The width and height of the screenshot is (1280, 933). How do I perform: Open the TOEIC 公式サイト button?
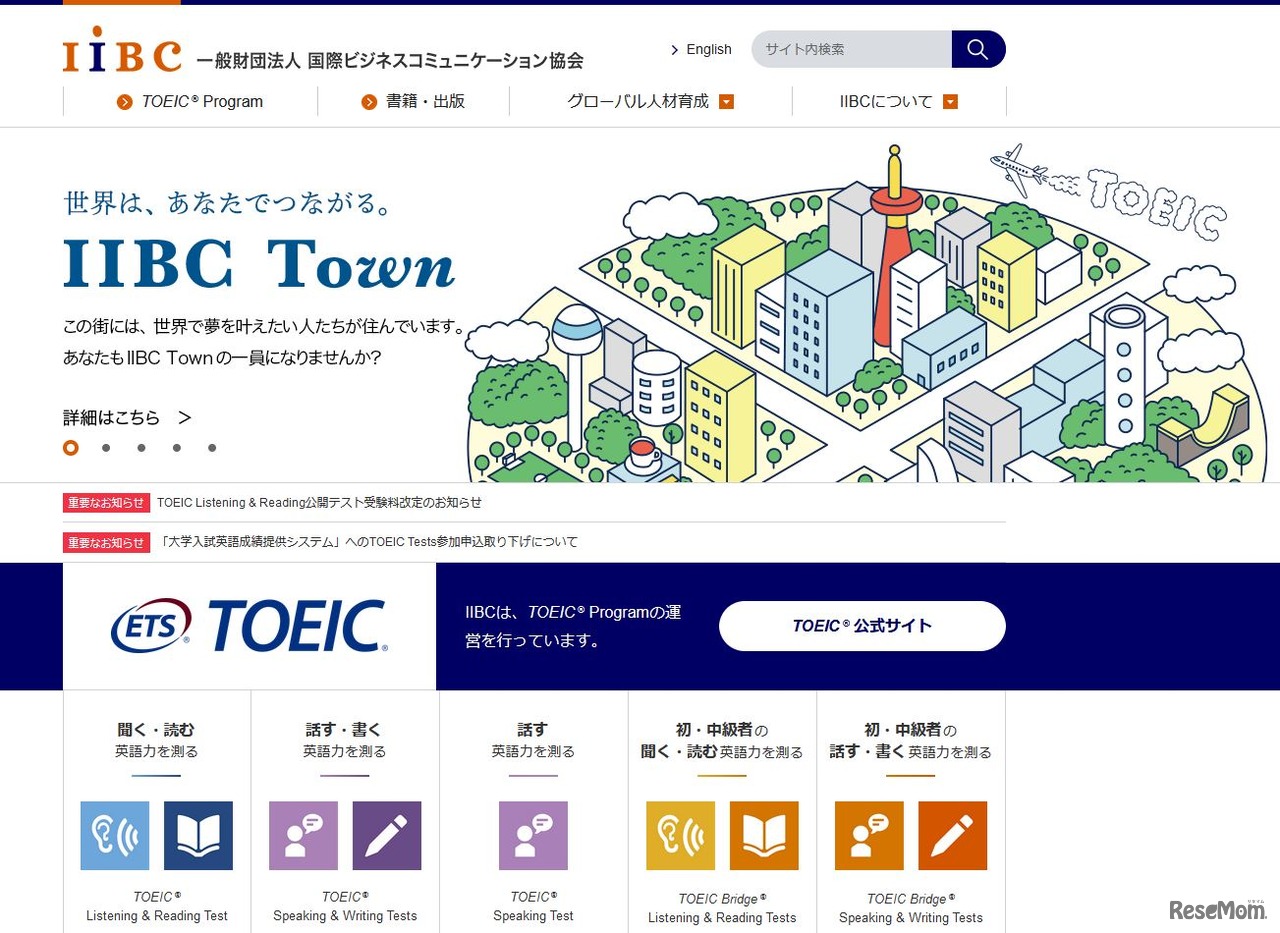point(862,626)
